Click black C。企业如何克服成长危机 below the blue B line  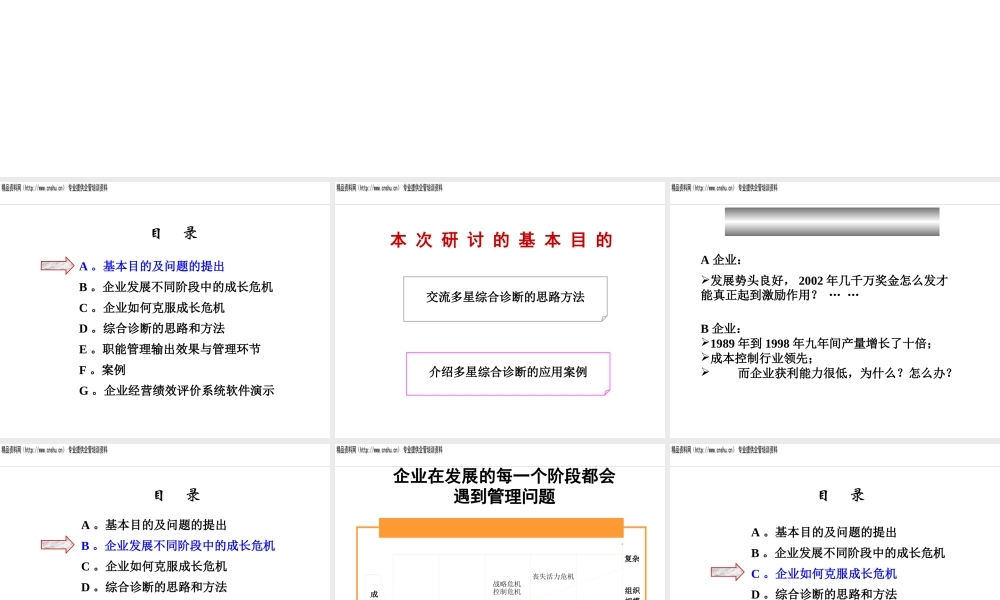click(x=154, y=566)
